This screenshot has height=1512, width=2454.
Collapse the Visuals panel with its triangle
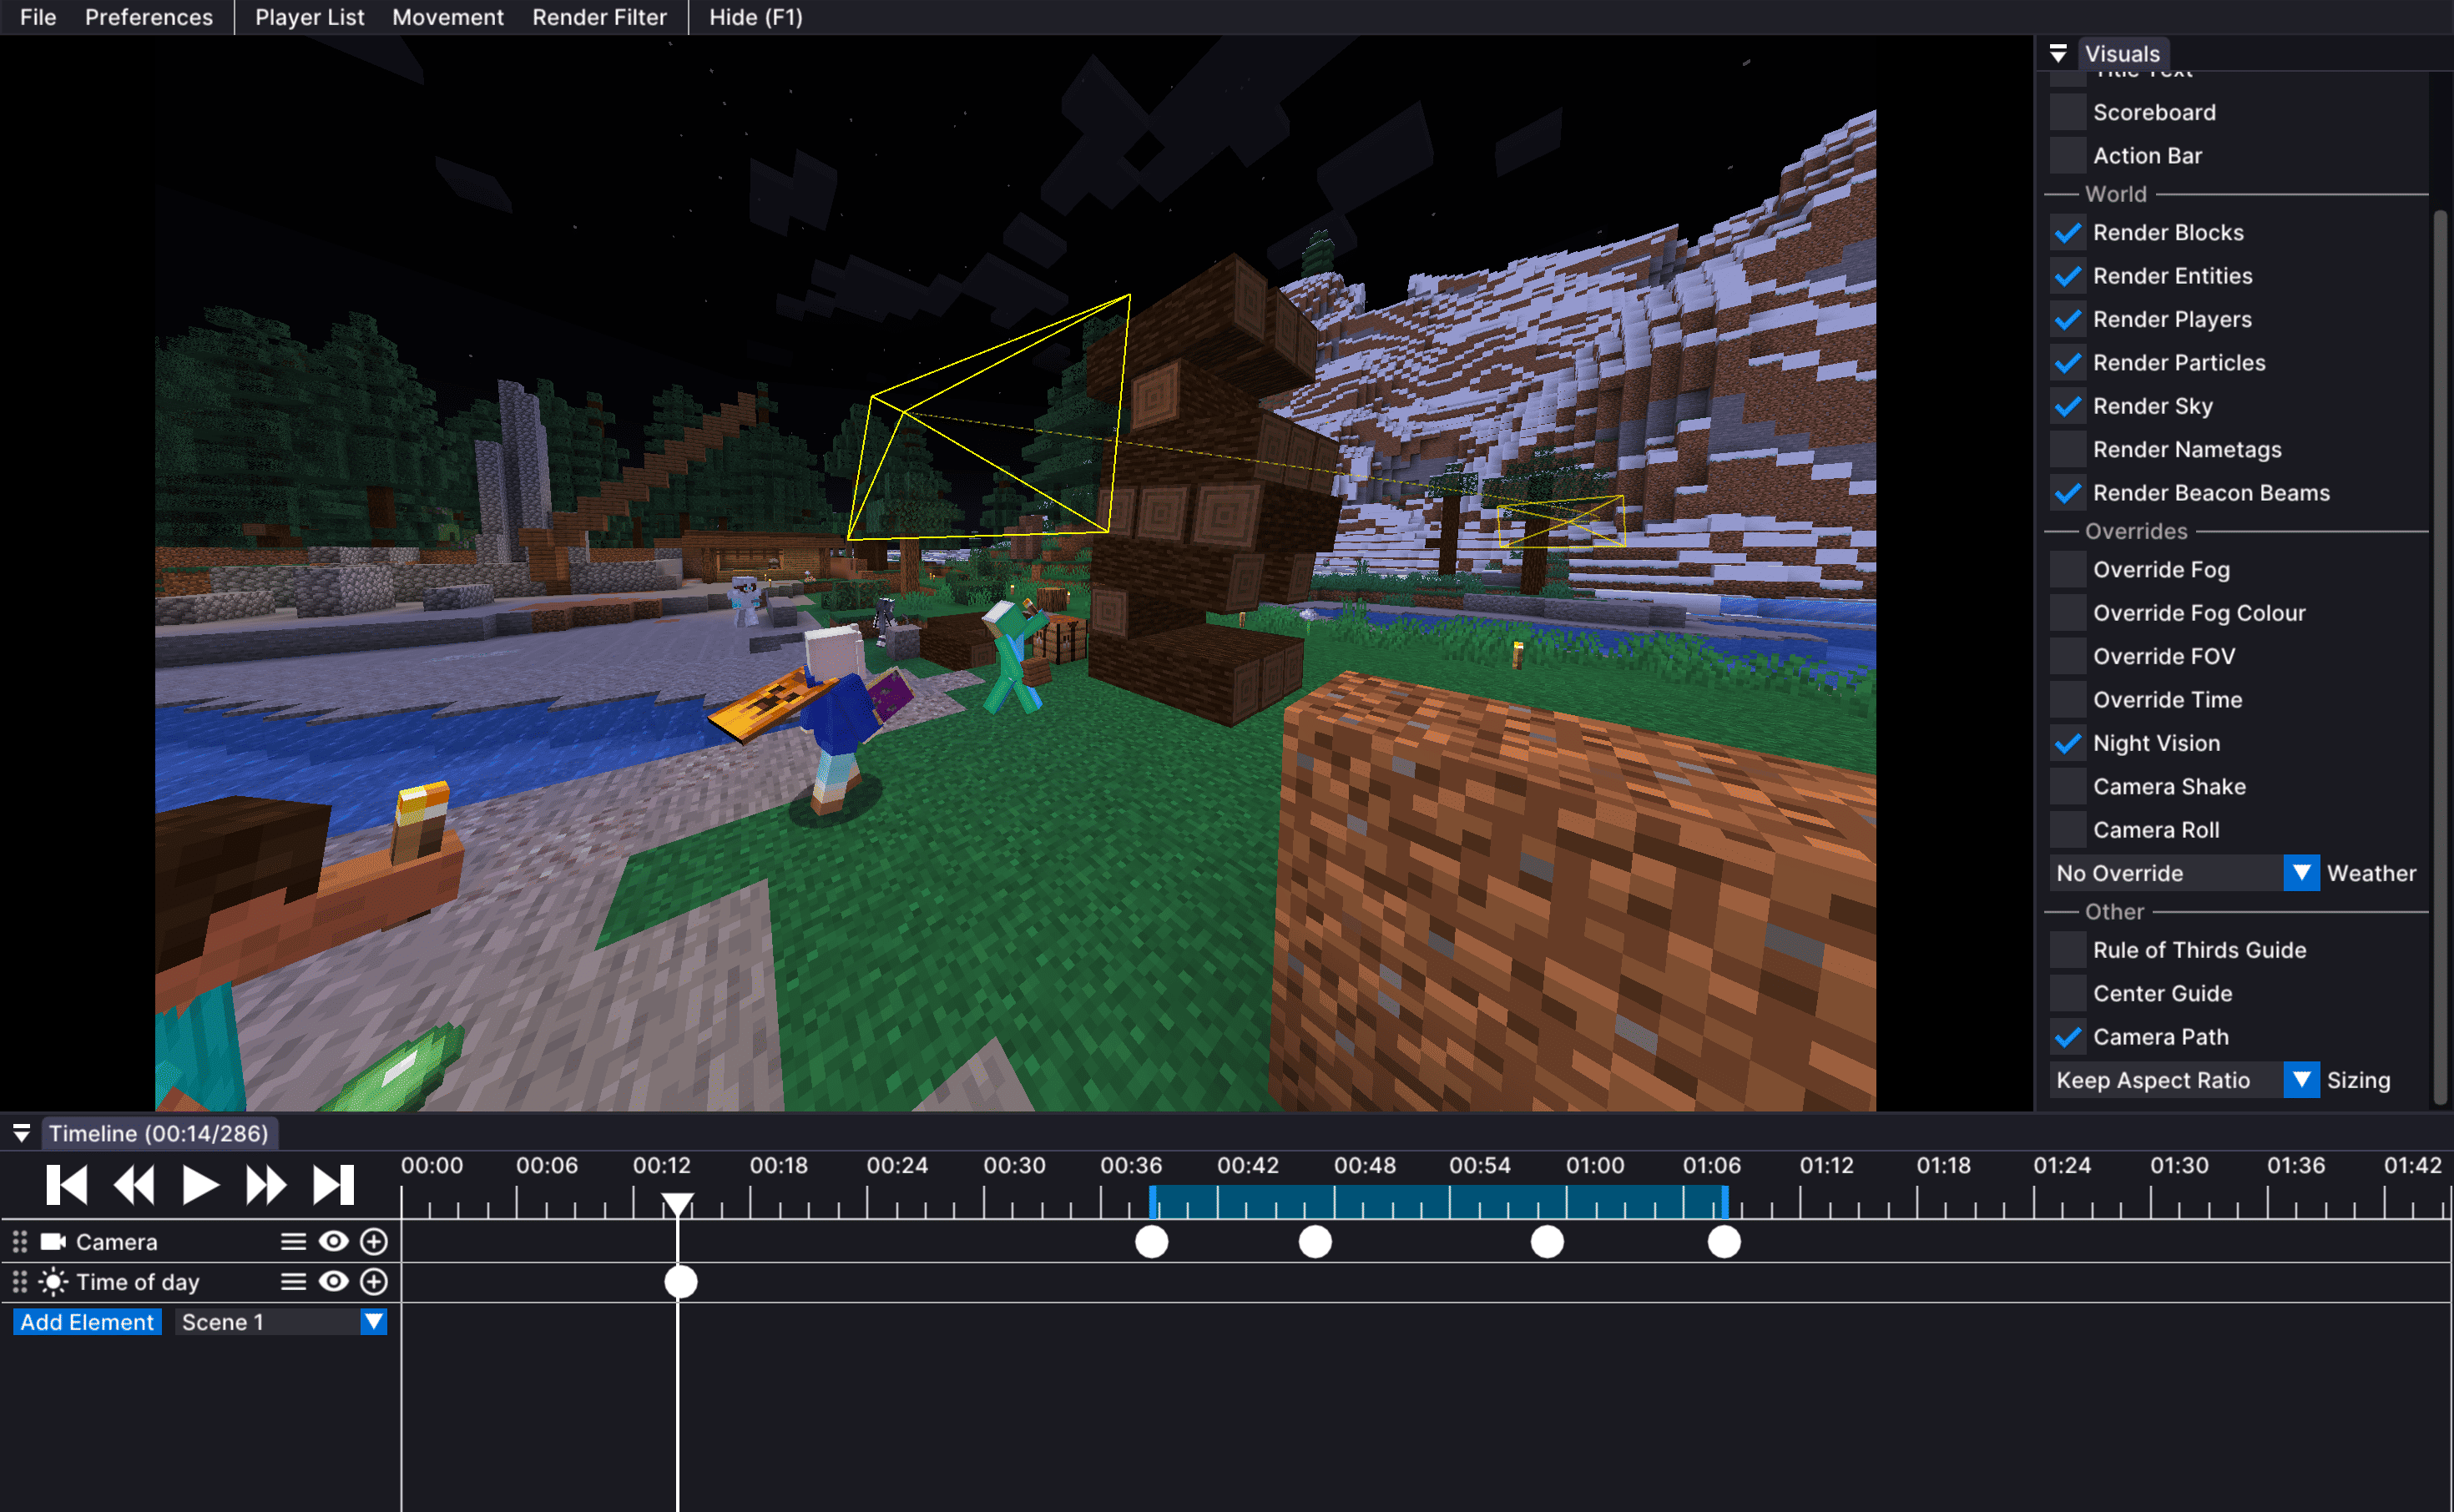2058,54
